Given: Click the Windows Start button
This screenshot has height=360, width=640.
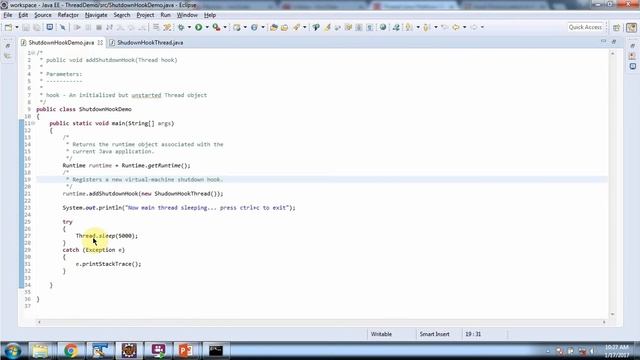Looking at the screenshot, I should [x=13, y=351].
